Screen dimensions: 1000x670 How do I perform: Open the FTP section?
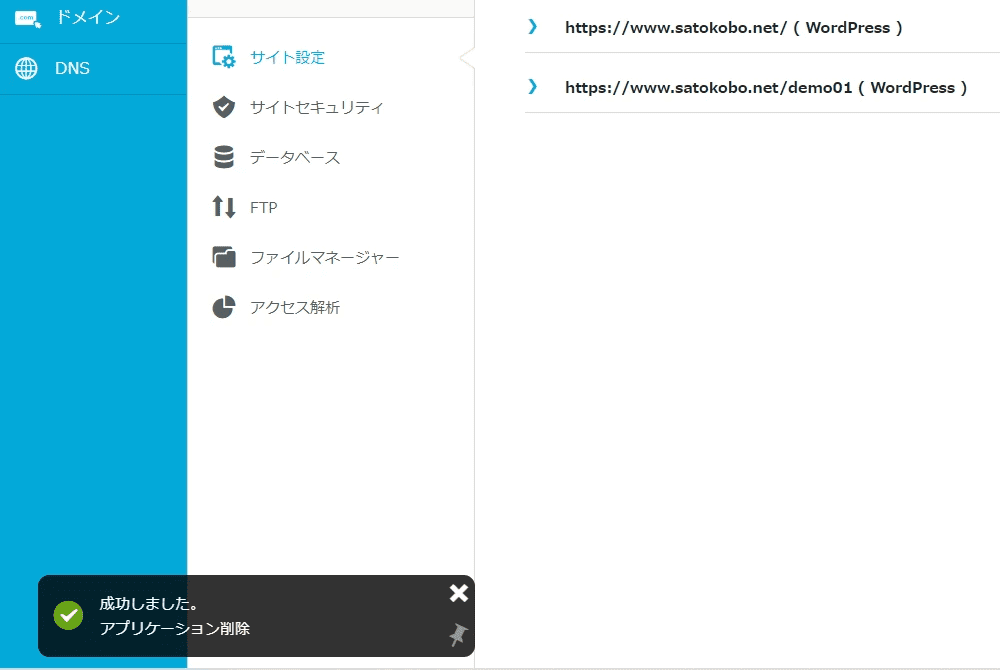tap(263, 207)
